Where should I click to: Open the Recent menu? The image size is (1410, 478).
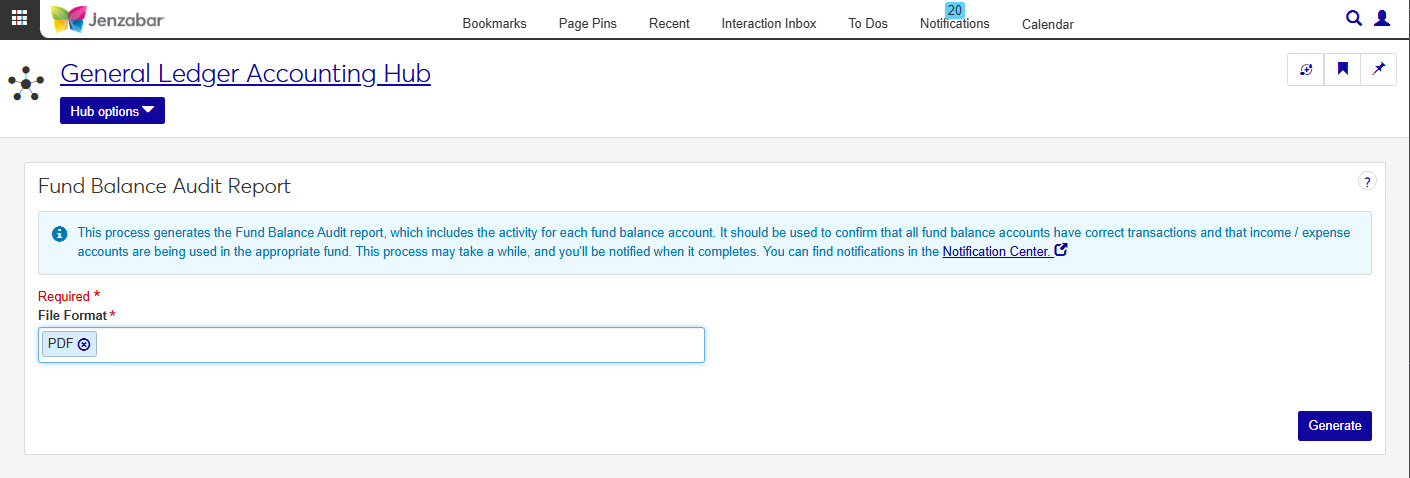coord(669,24)
